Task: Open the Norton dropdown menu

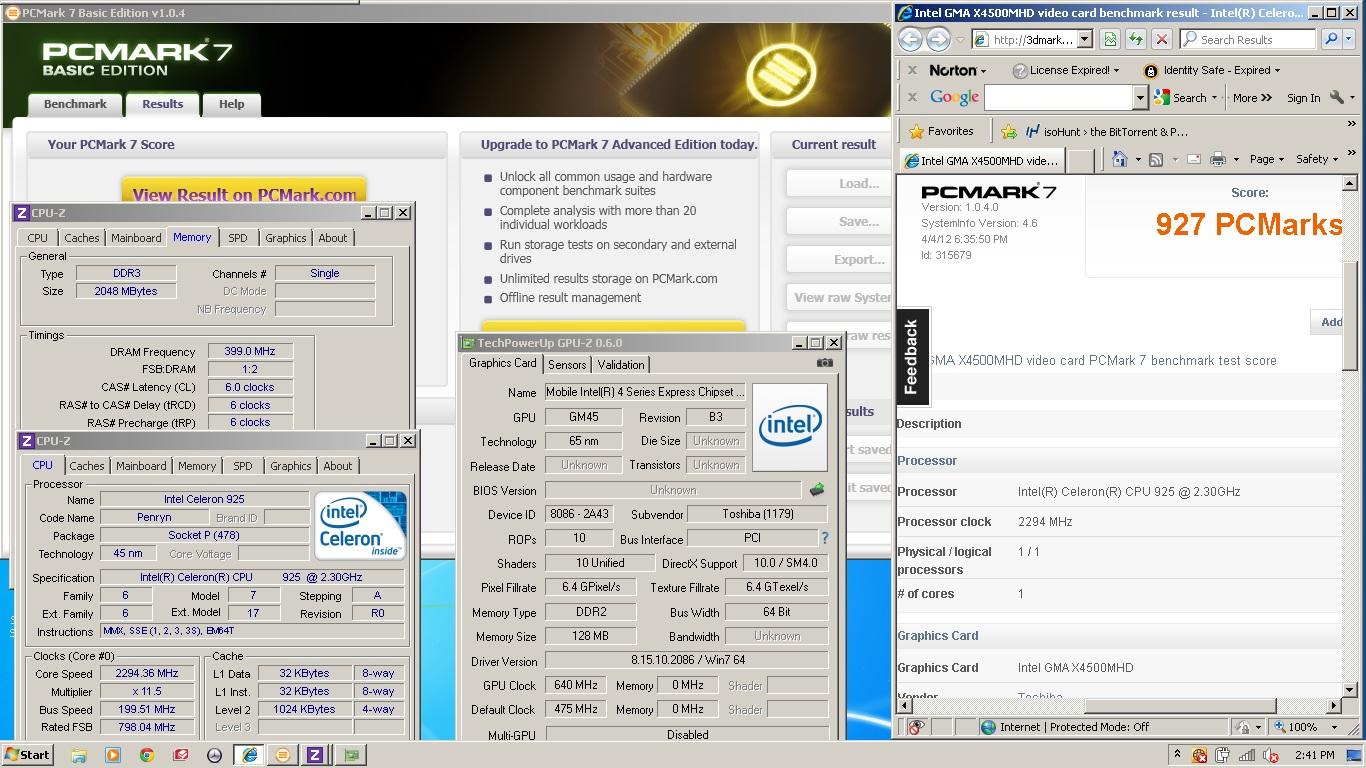Action: [958, 70]
